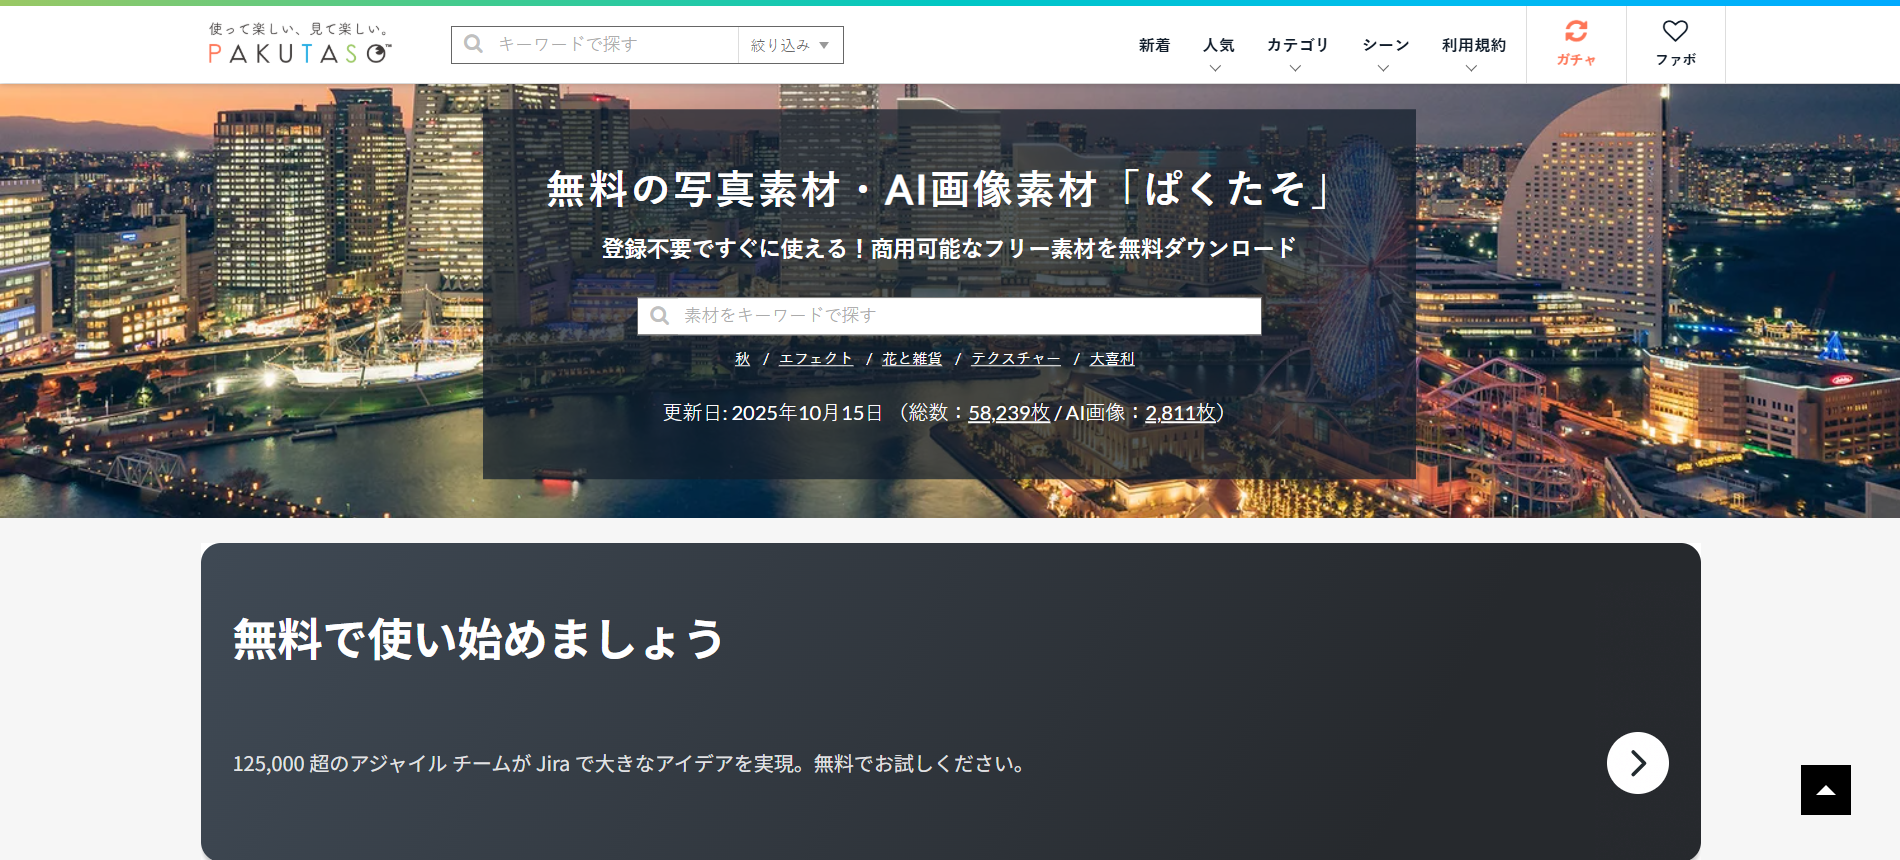Click the white circular arrow in the ad

(1637, 763)
